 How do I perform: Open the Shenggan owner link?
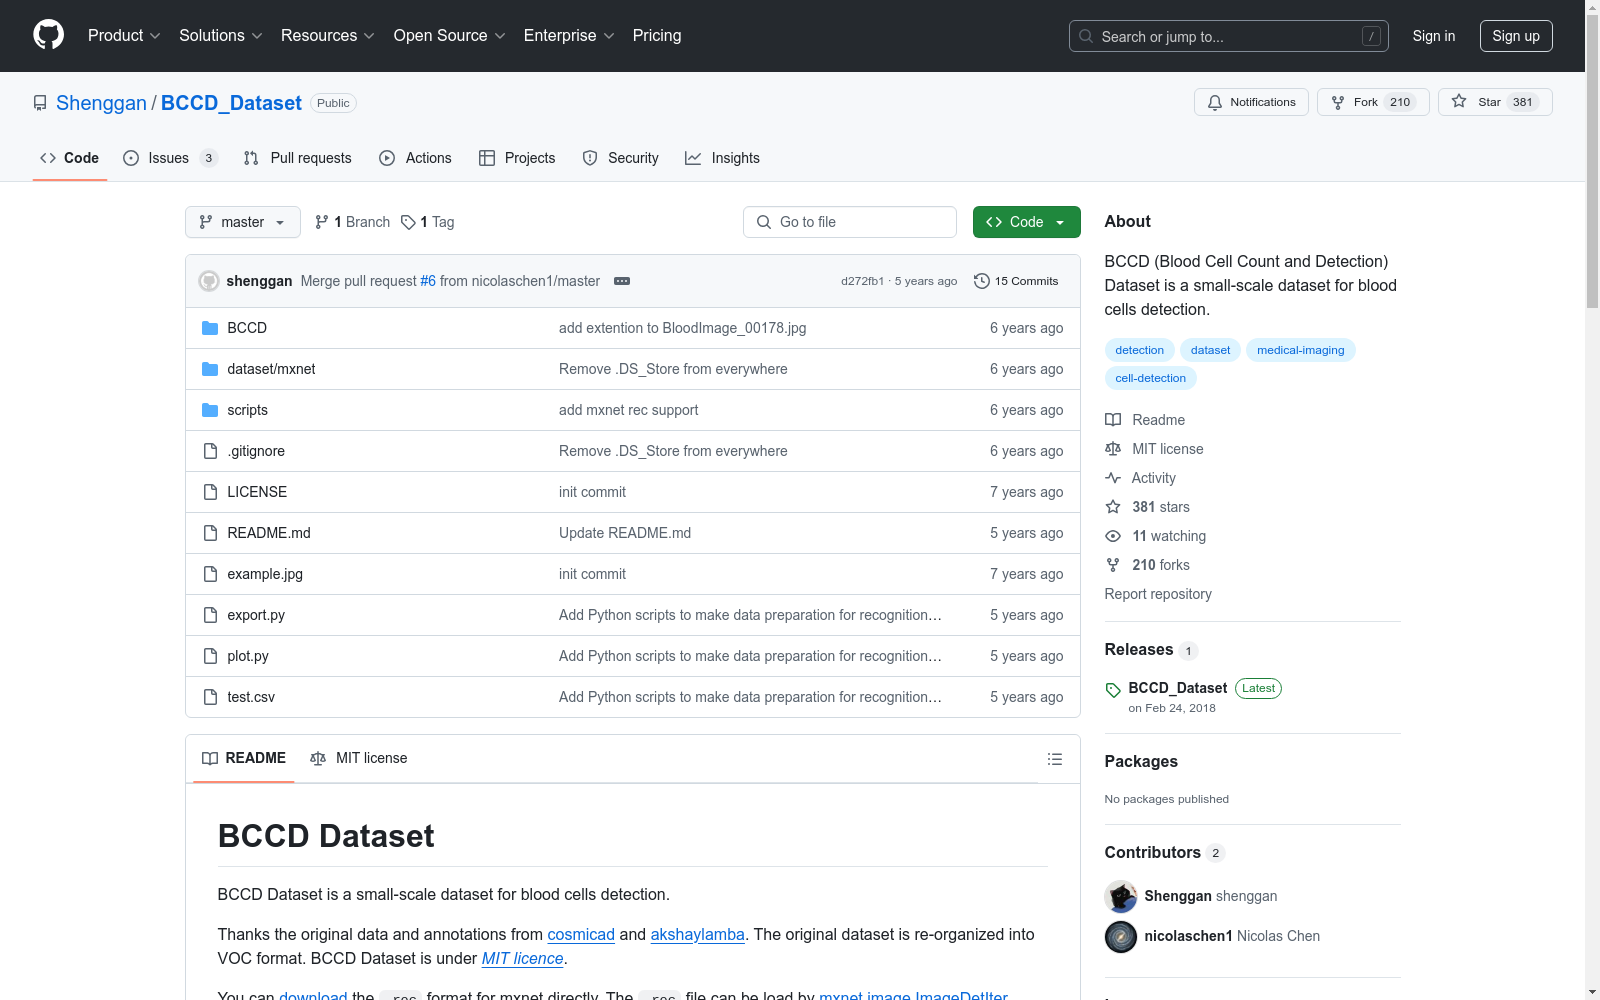coord(101,103)
